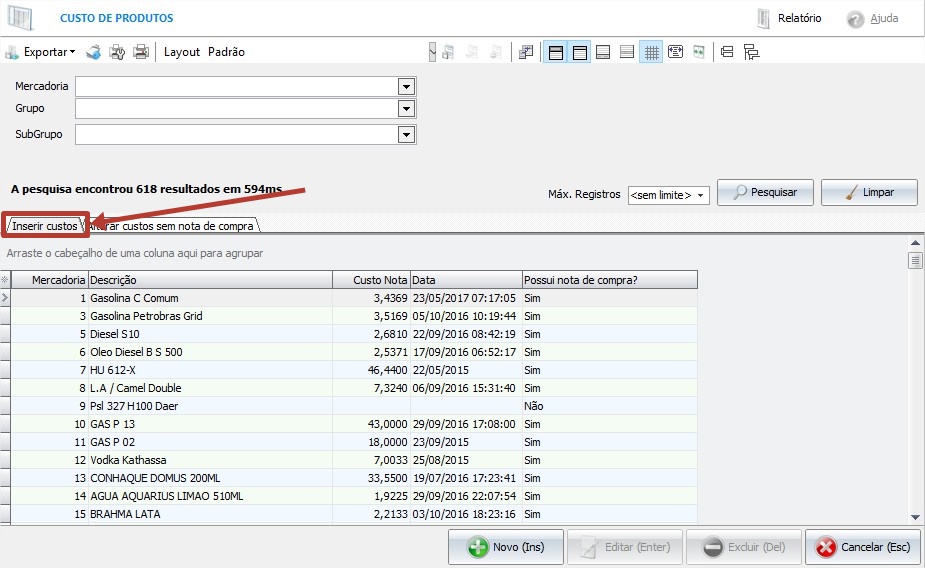
Task: Select the GAS P 13 row
Action: point(354,424)
